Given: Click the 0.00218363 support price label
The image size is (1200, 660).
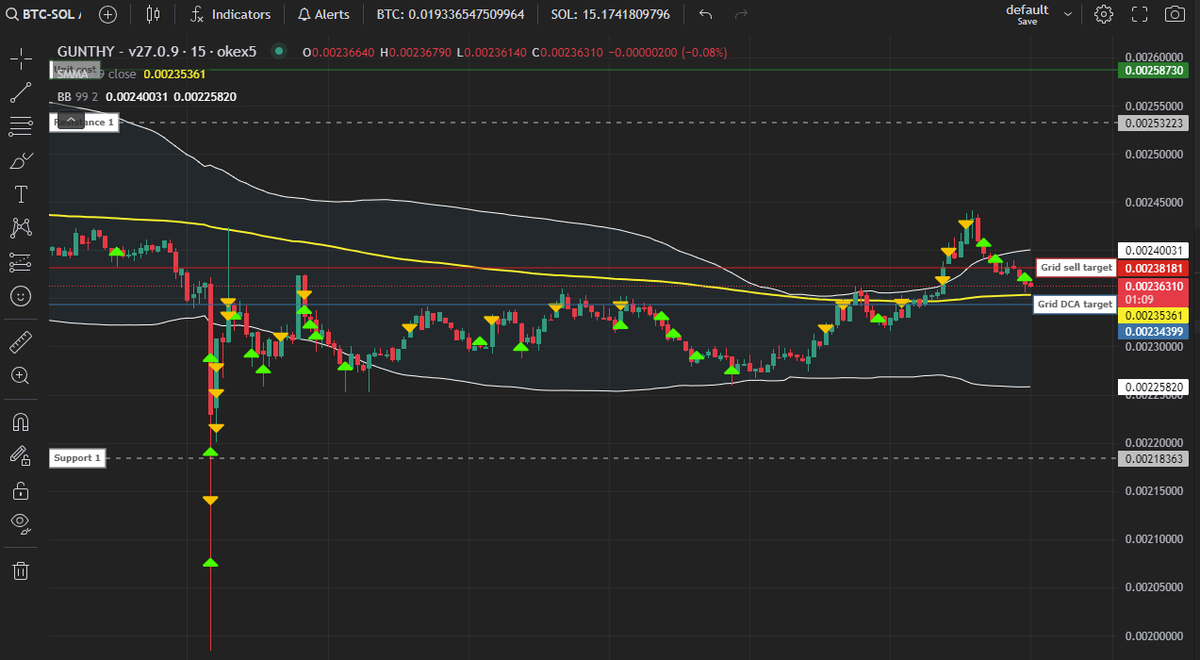Looking at the screenshot, I should pyautogui.click(x=1153, y=458).
